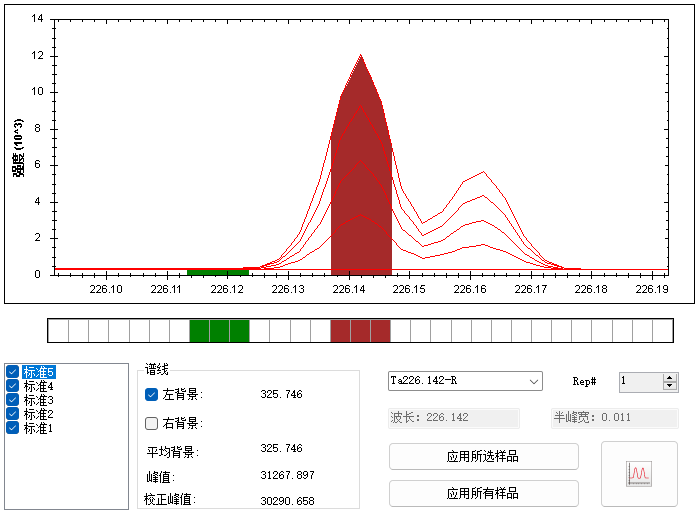Select the 标准4 list item label
The width and height of the screenshot is (699, 514).
click(x=38, y=386)
